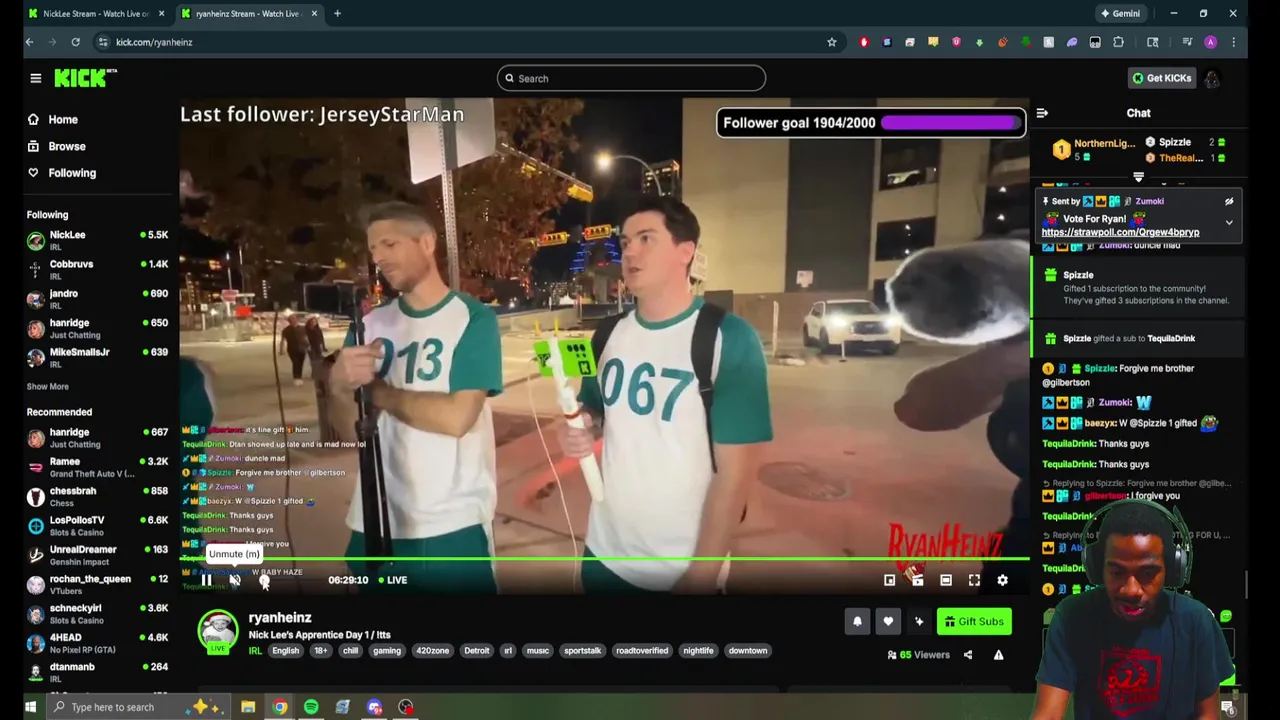The width and height of the screenshot is (1280, 720).
Task: Open Chrome three-dot menu
Action: tap(1233, 42)
